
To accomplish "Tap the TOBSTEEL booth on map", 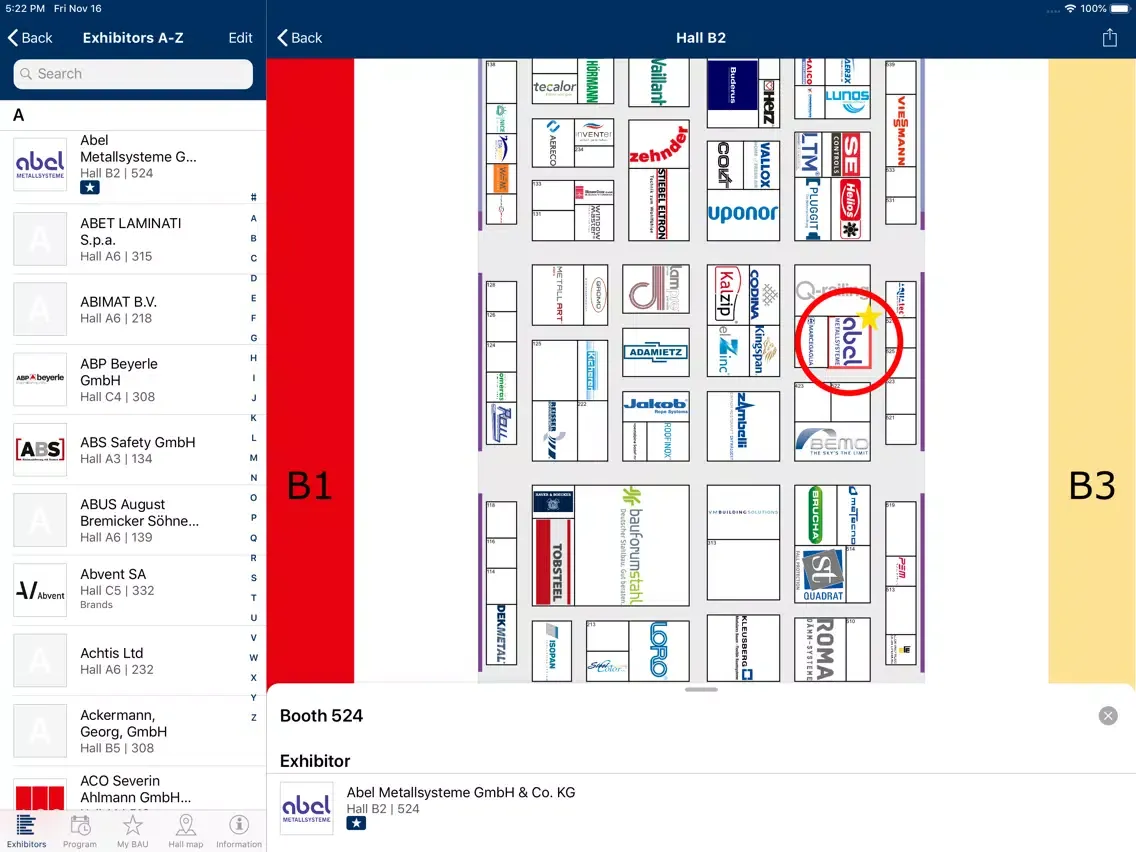I will pyautogui.click(x=554, y=561).
